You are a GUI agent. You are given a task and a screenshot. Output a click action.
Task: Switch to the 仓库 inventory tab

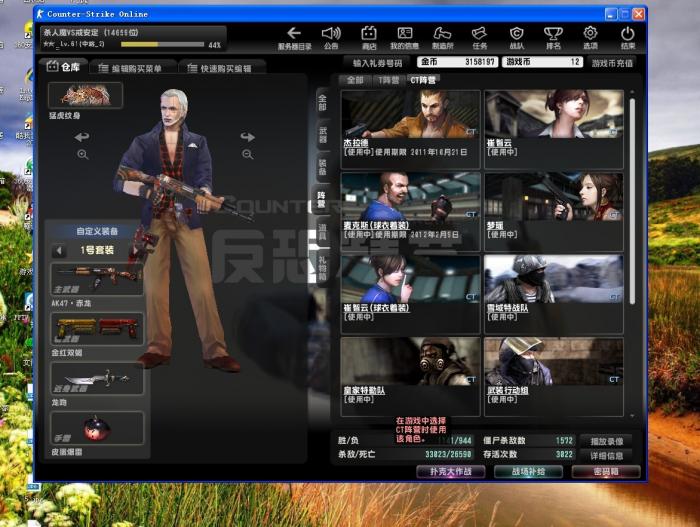[x=63, y=67]
